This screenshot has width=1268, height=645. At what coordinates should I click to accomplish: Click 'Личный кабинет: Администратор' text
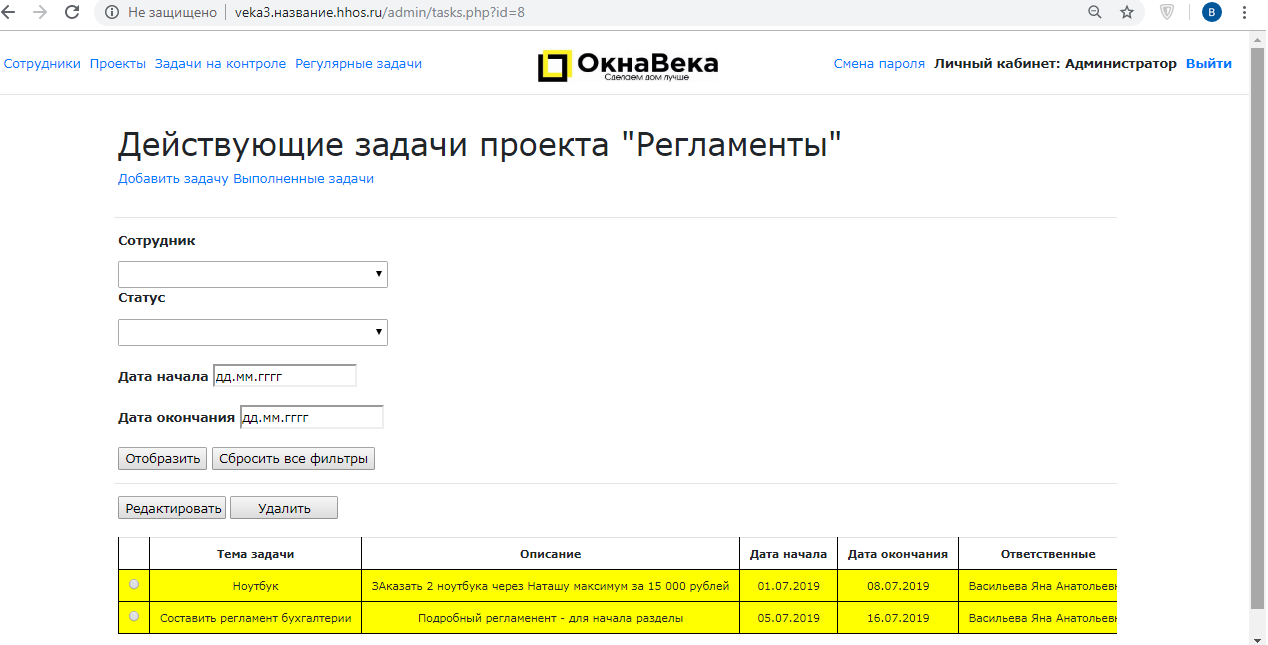(1055, 64)
